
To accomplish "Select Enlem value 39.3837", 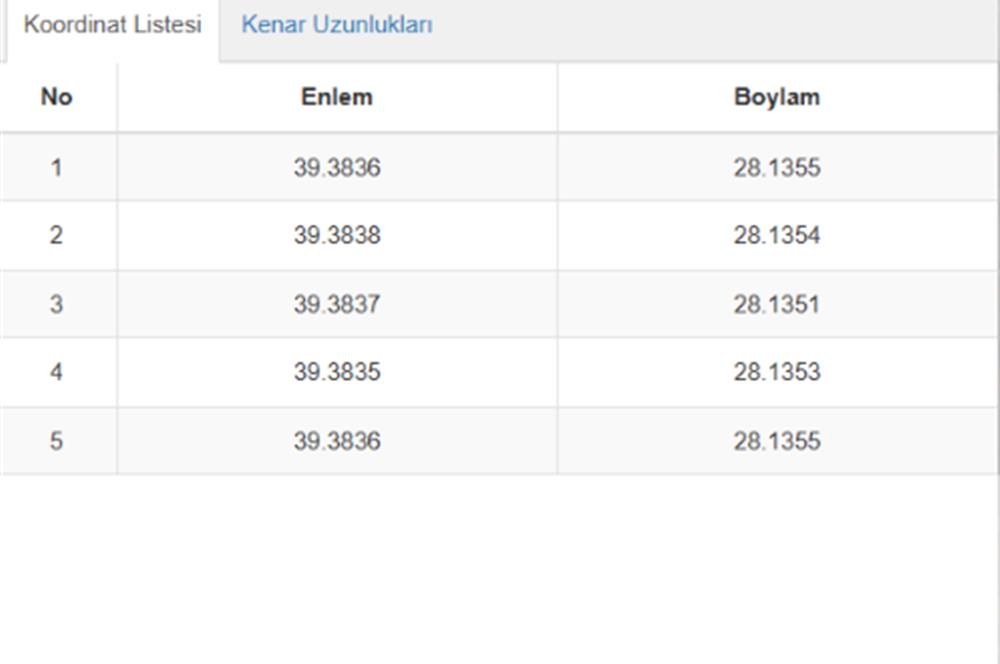I will click(x=337, y=304).
